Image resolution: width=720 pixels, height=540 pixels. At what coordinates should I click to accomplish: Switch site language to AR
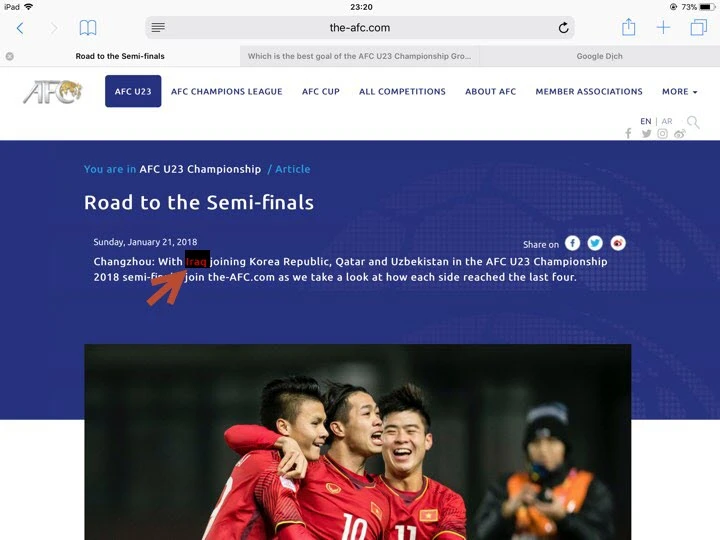click(x=667, y=121)
